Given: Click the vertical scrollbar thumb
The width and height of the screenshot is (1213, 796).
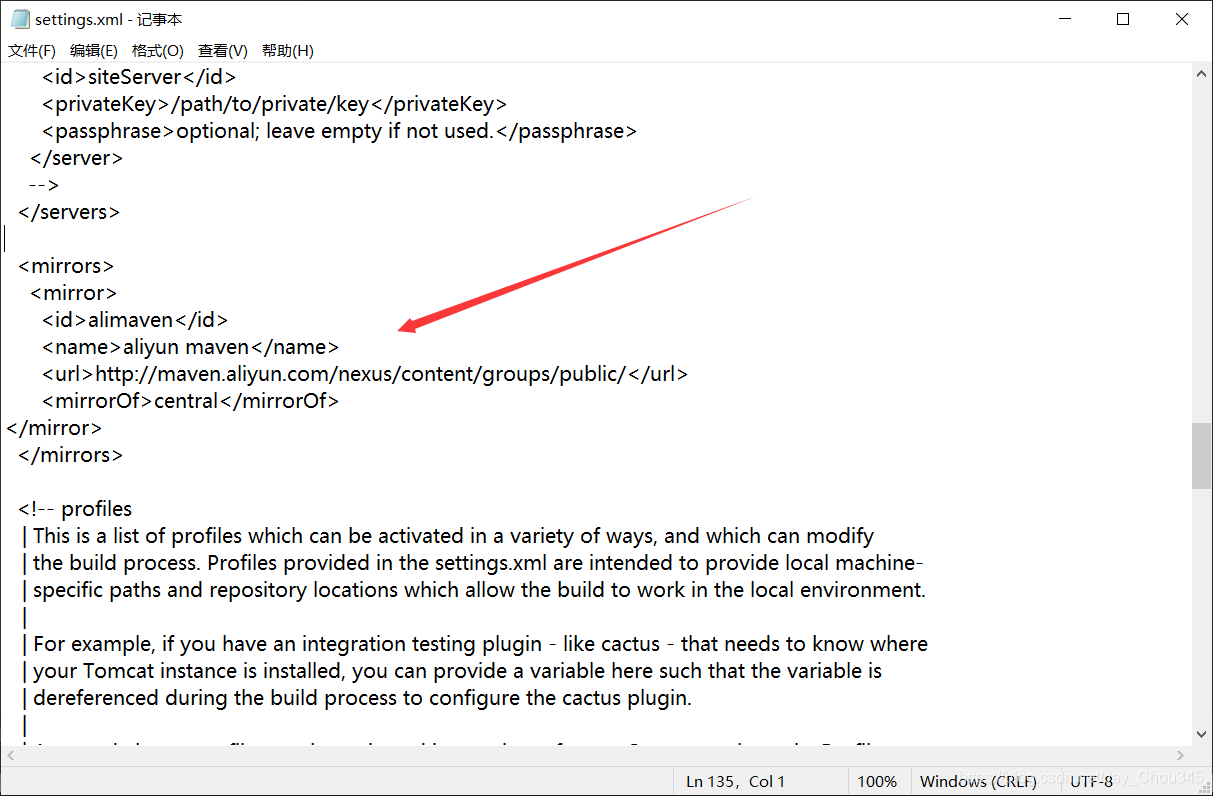Looking at the screenshot, I should [1201, 456].
